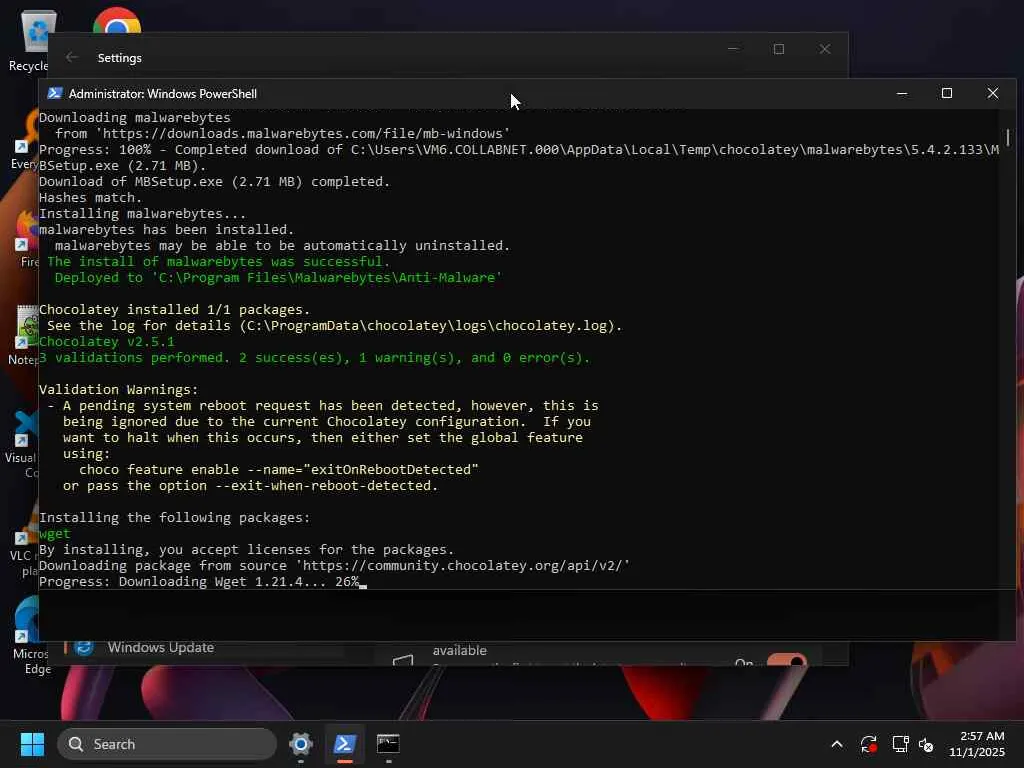1024x768 pixels.
Task: Close the Settings window
Action: [x=825, y=49]
